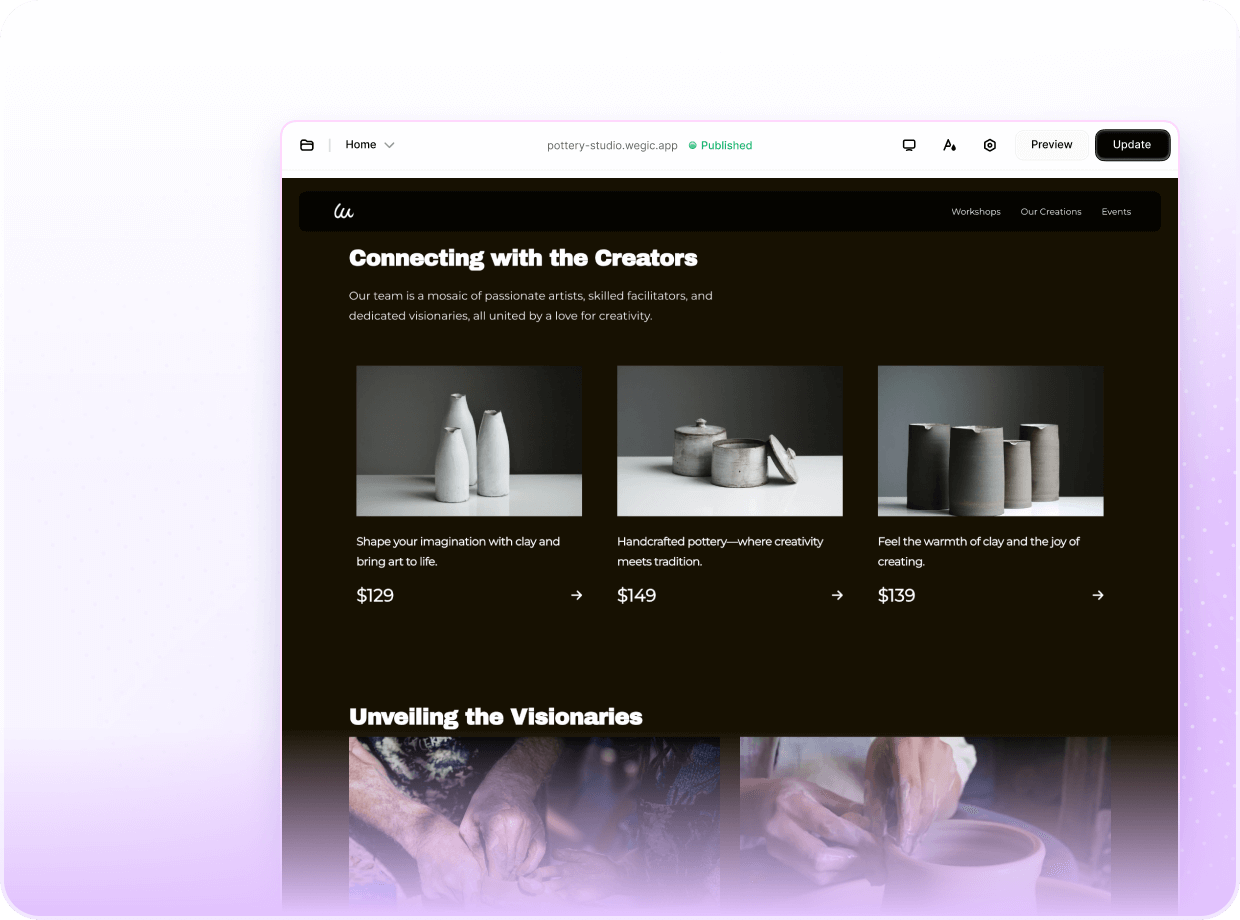The image size is (1240, 920).
Task: Select the lidded jars product image
Action: click(x=730, y=440)
